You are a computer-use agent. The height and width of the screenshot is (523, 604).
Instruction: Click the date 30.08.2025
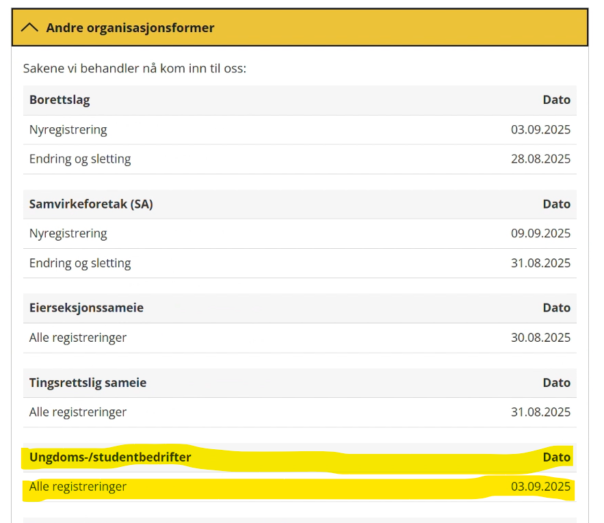tap(540, 338)
